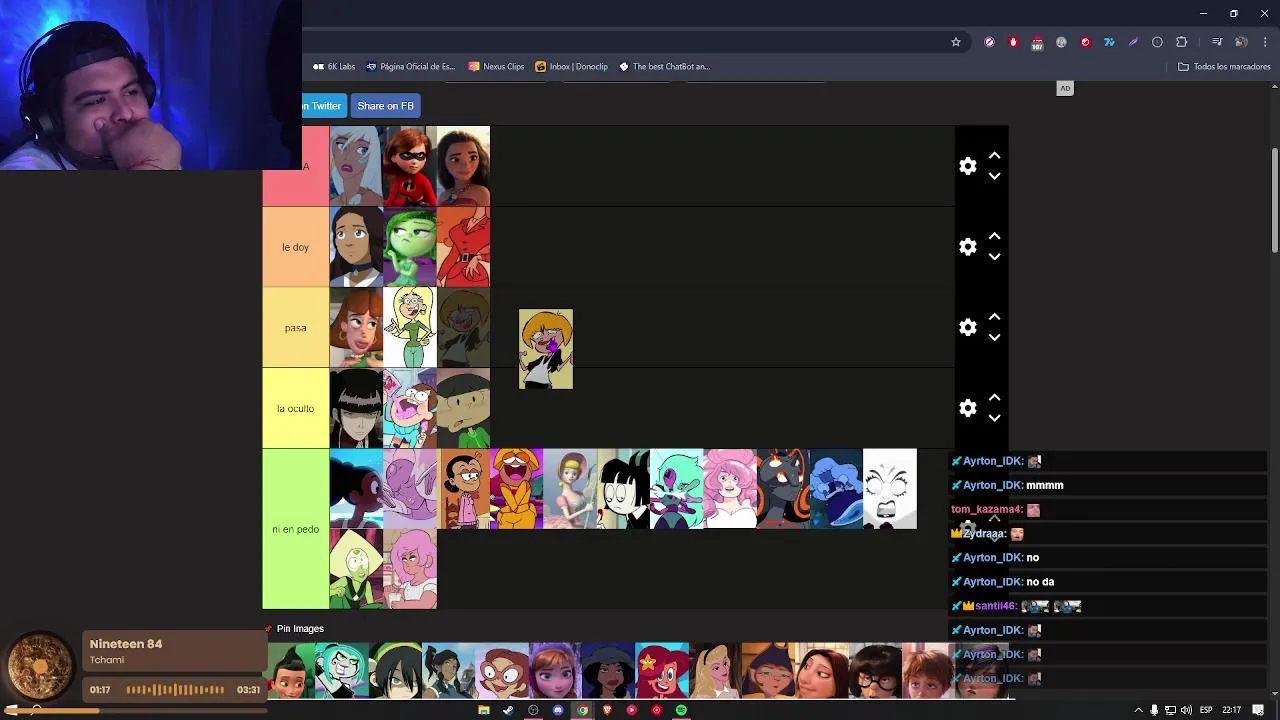Select the Elastigirl image in top tier
This screenshot has height=720, width=1280.
coord(410,166)
